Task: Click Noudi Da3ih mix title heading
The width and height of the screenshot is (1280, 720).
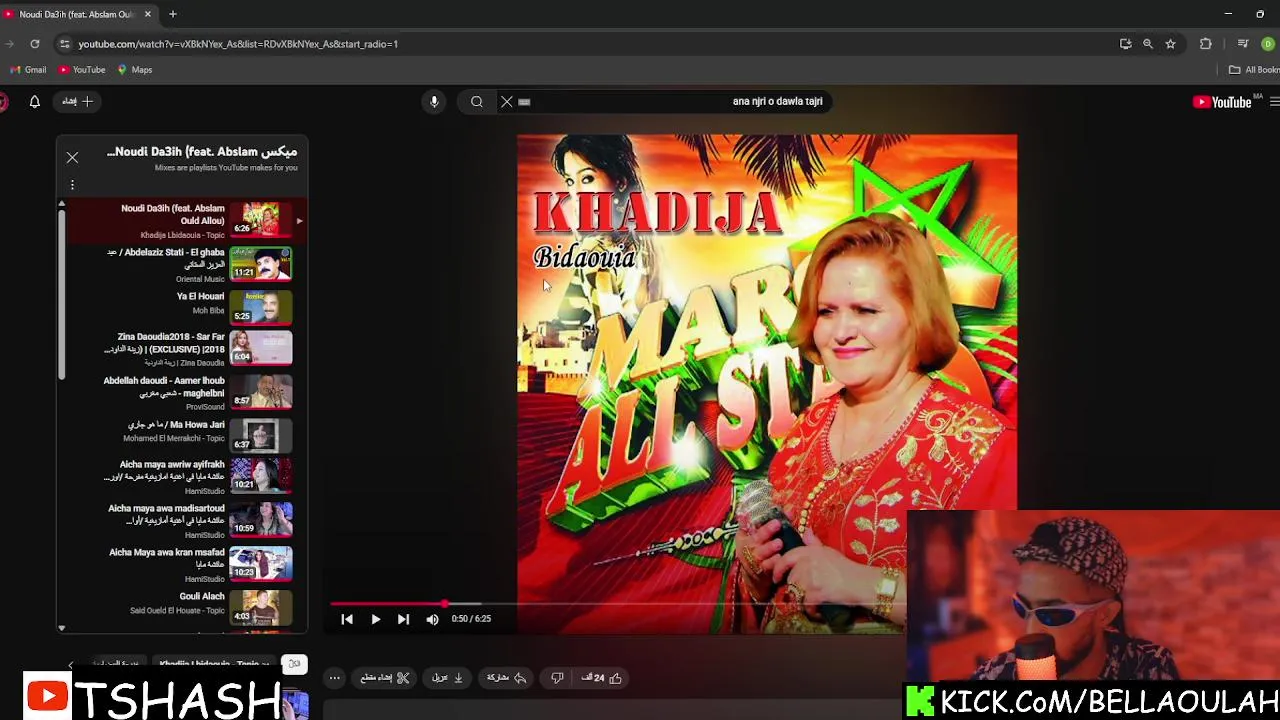Action: click(202, 151)
